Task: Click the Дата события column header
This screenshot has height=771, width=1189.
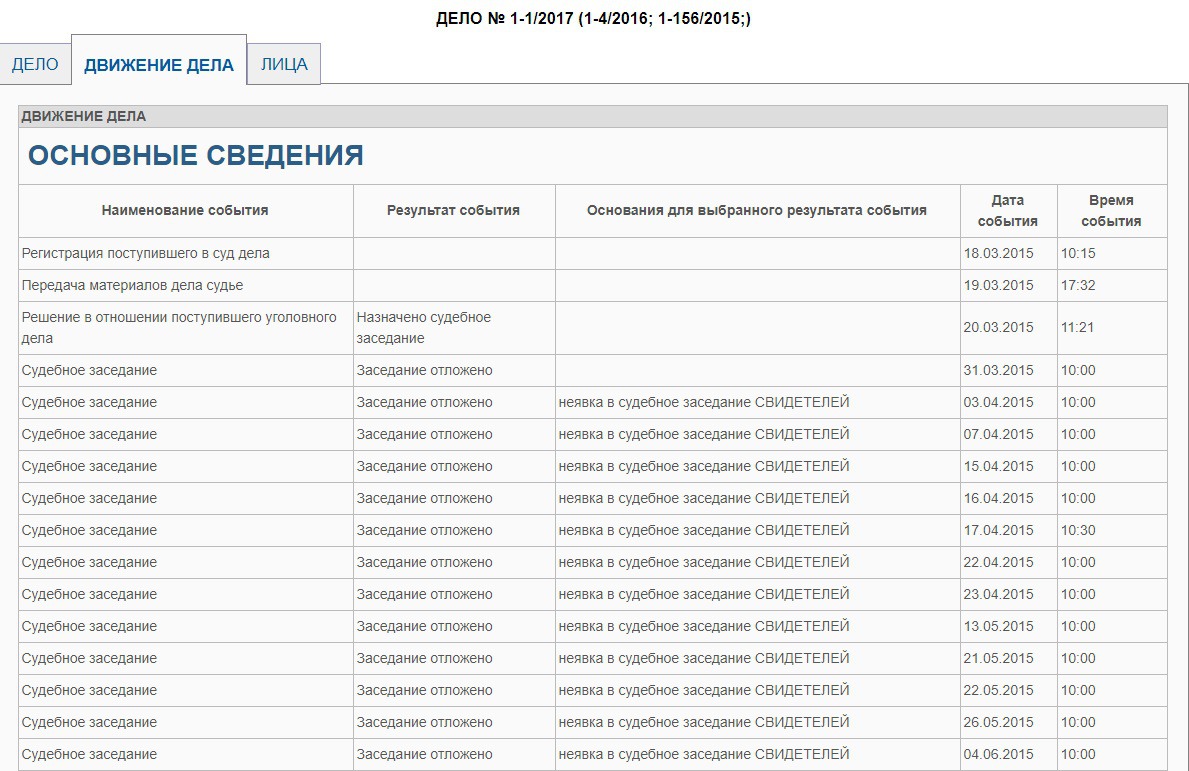Action: (1007, 211)
